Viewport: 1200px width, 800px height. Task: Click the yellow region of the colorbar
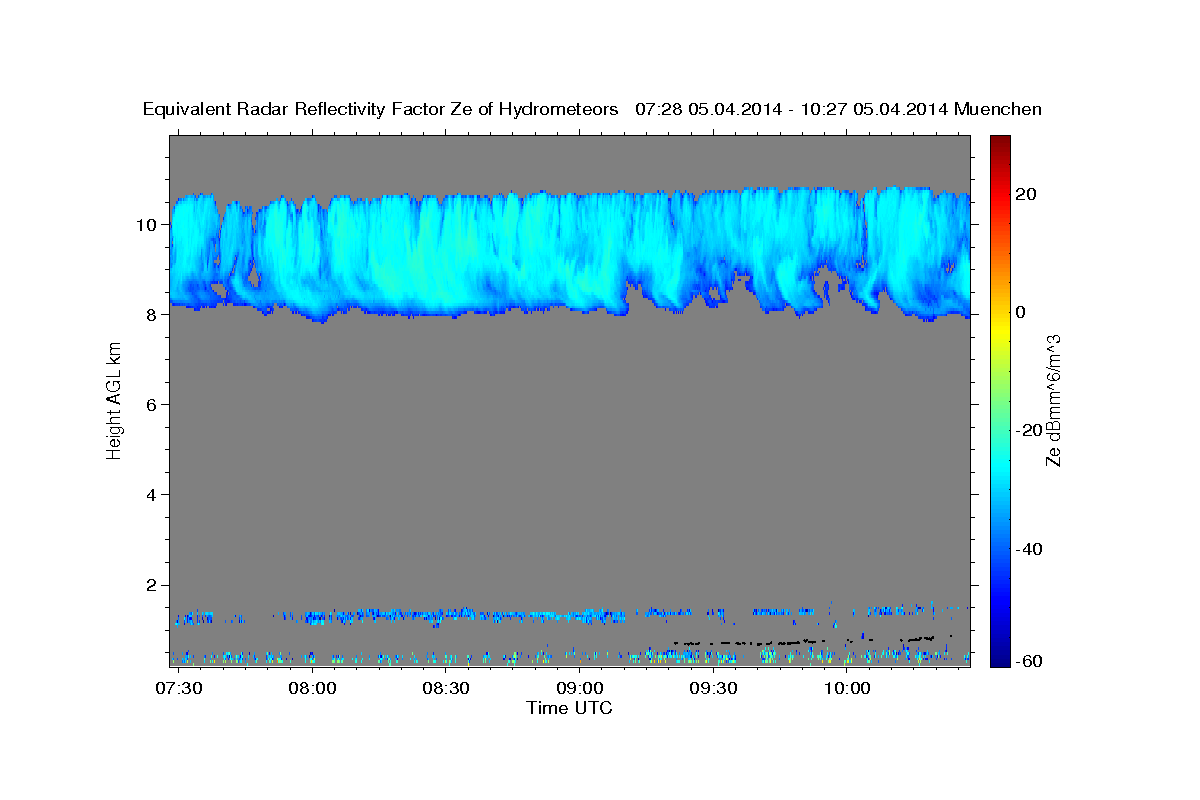(998, 330)
